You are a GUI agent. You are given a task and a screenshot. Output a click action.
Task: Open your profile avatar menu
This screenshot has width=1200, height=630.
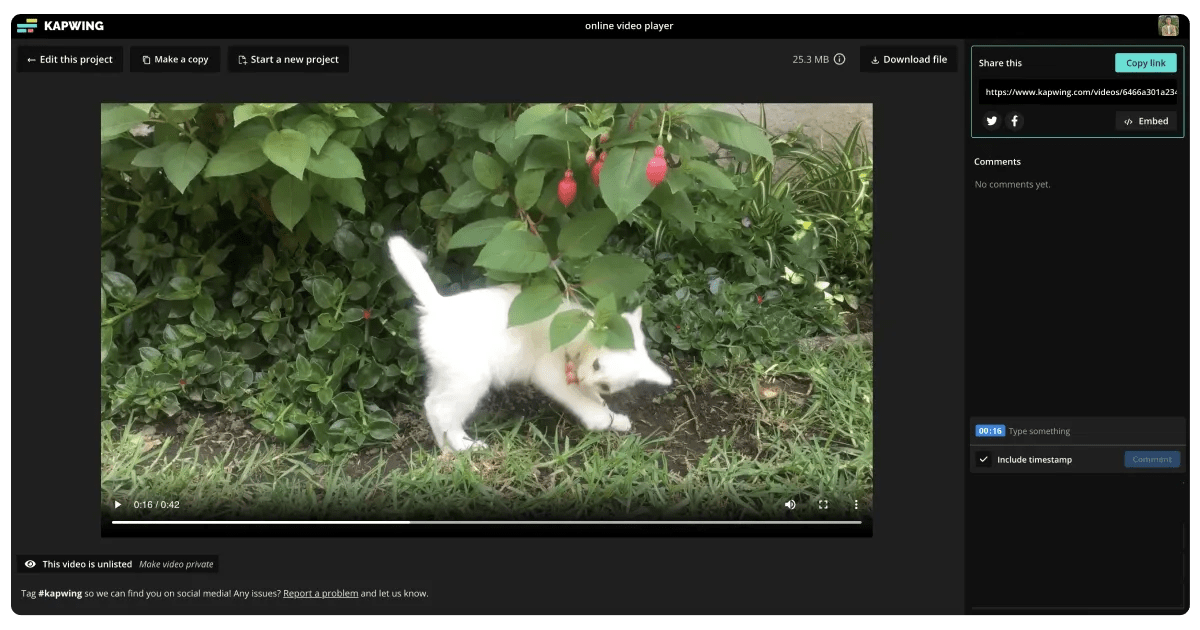(x=1169, y=25)
